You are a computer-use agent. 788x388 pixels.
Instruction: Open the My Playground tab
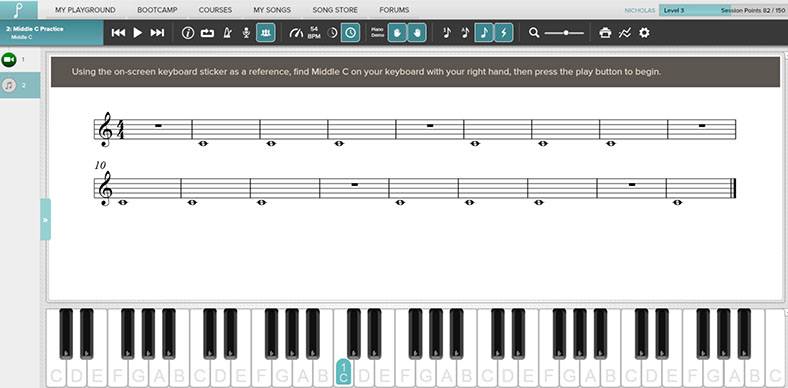click(x=85, y=10)
